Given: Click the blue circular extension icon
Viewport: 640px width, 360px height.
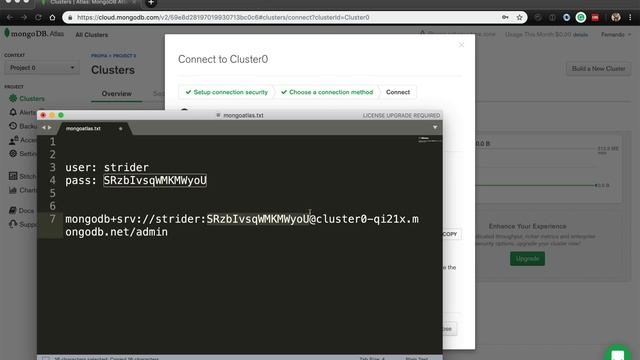Looking at the screenshot, I should 567,18.
